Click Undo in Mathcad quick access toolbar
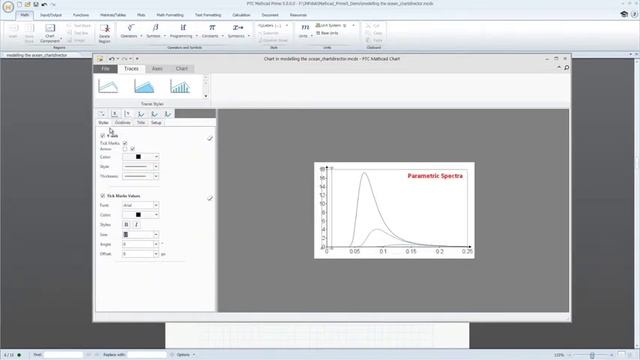Screen dimensions: 640x360 [x=44, y=4]
